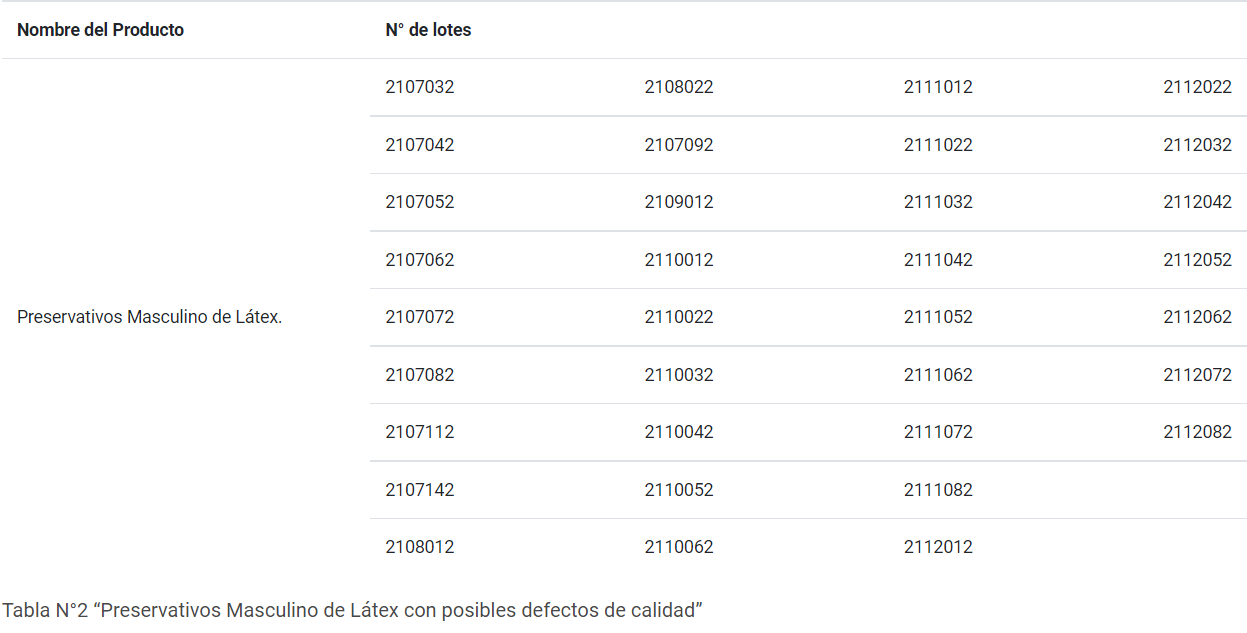
Task: Click lot number 2112072
Action: pyautogui.click(x=1197, y=375)
